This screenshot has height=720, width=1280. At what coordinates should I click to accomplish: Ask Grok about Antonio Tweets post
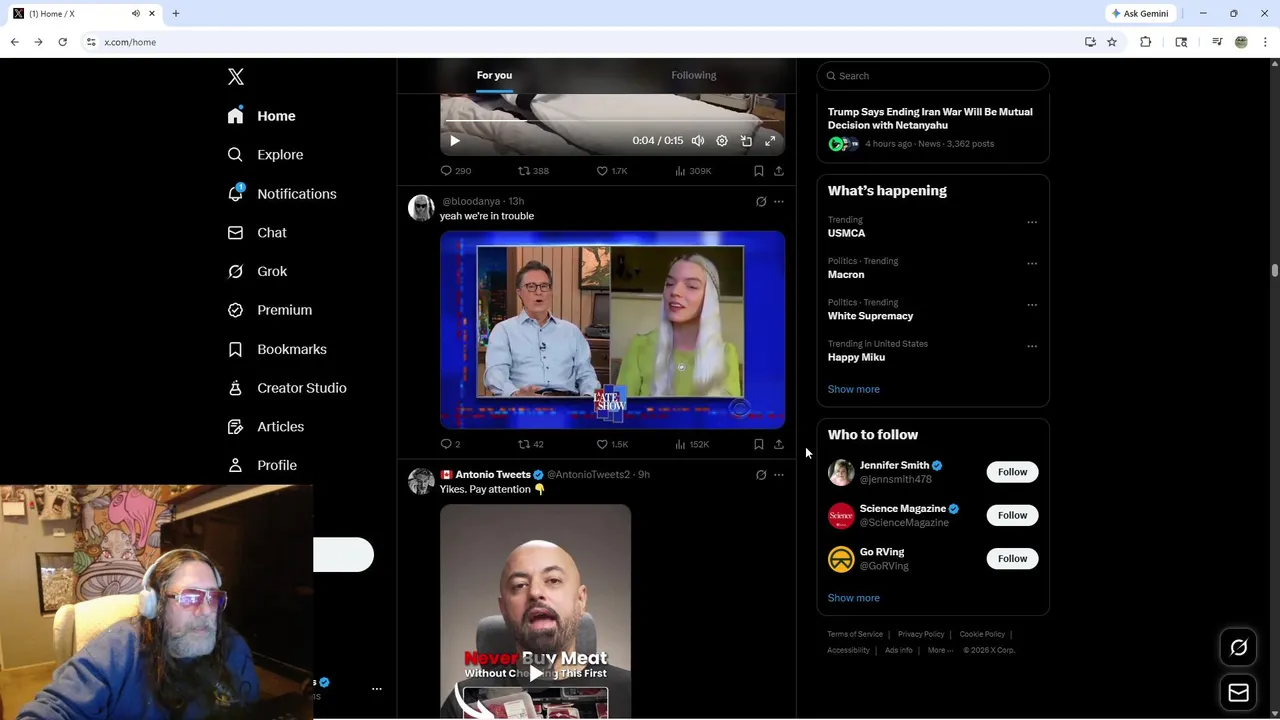point(761,475)
